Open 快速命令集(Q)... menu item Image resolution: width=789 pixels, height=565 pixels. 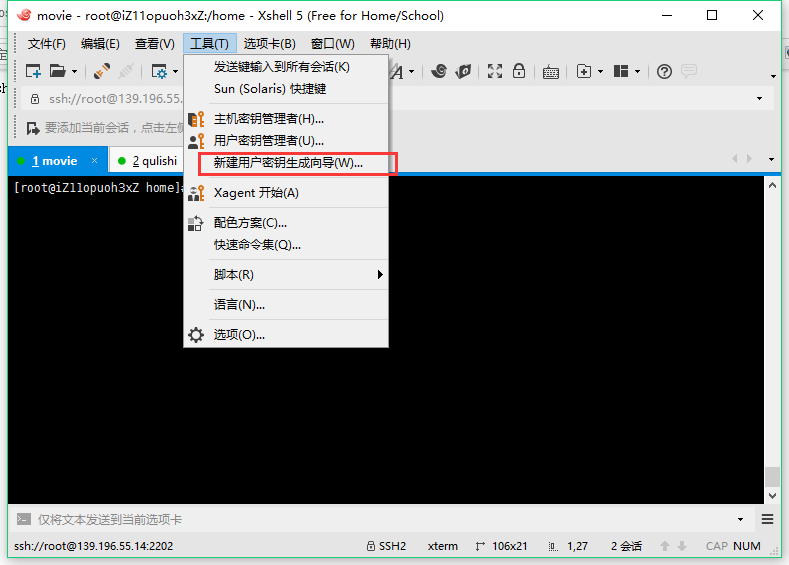pos(286,245)
